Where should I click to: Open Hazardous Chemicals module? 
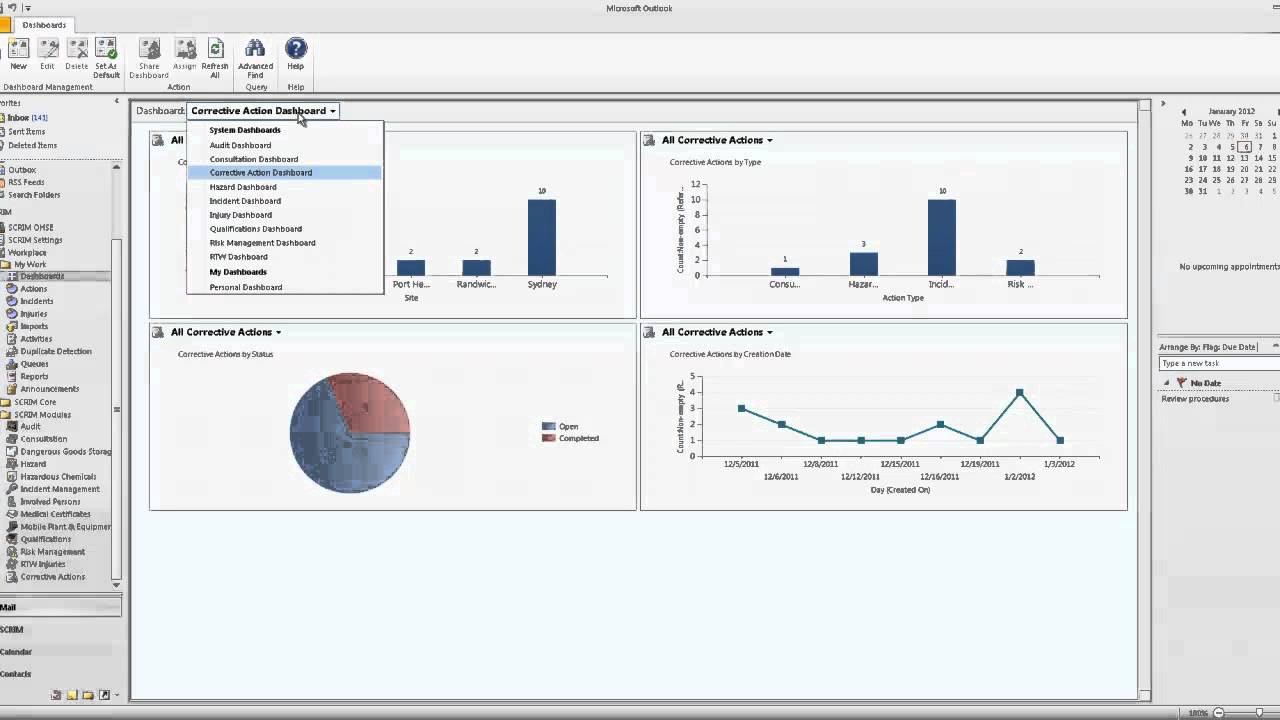click(58, 477)
